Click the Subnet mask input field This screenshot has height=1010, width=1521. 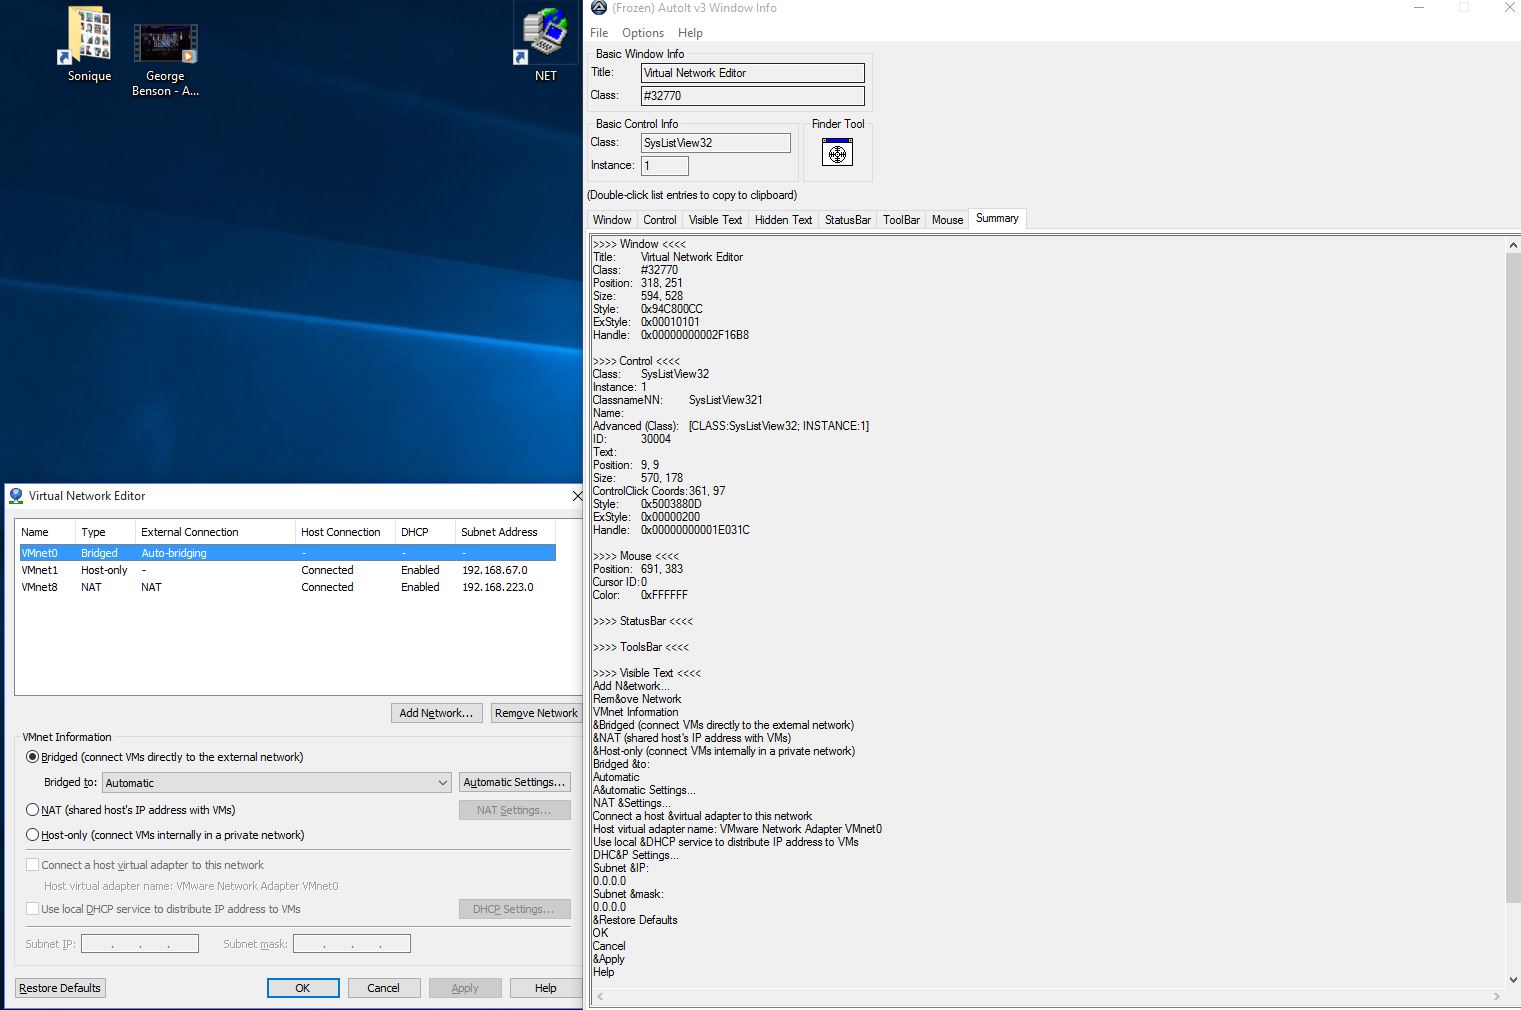coord(352,944)
